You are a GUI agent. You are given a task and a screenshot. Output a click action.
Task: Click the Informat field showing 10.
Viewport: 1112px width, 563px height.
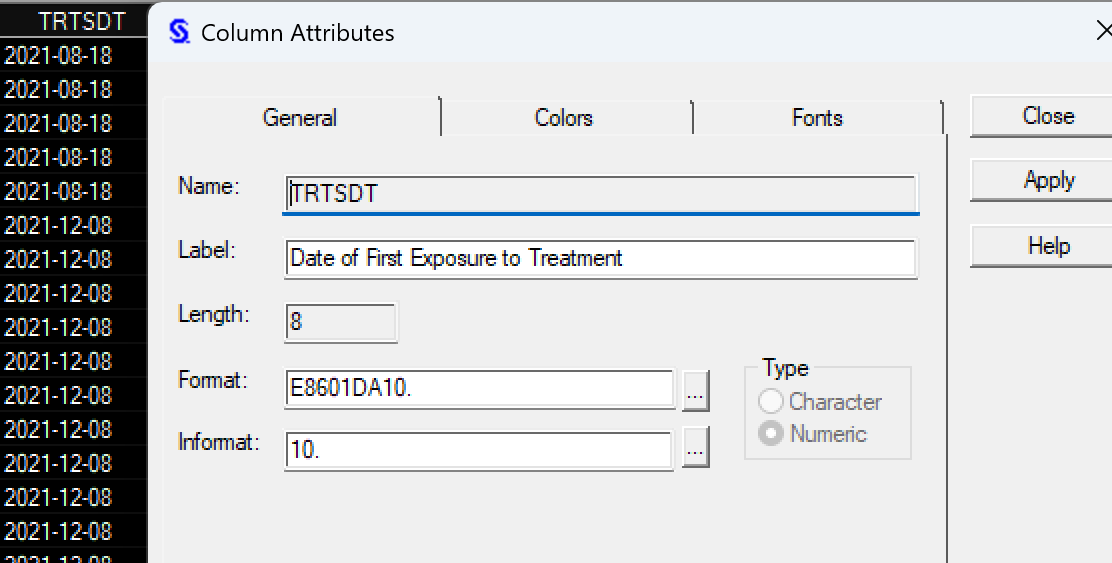pyautogui.click(x=479, y=449)
